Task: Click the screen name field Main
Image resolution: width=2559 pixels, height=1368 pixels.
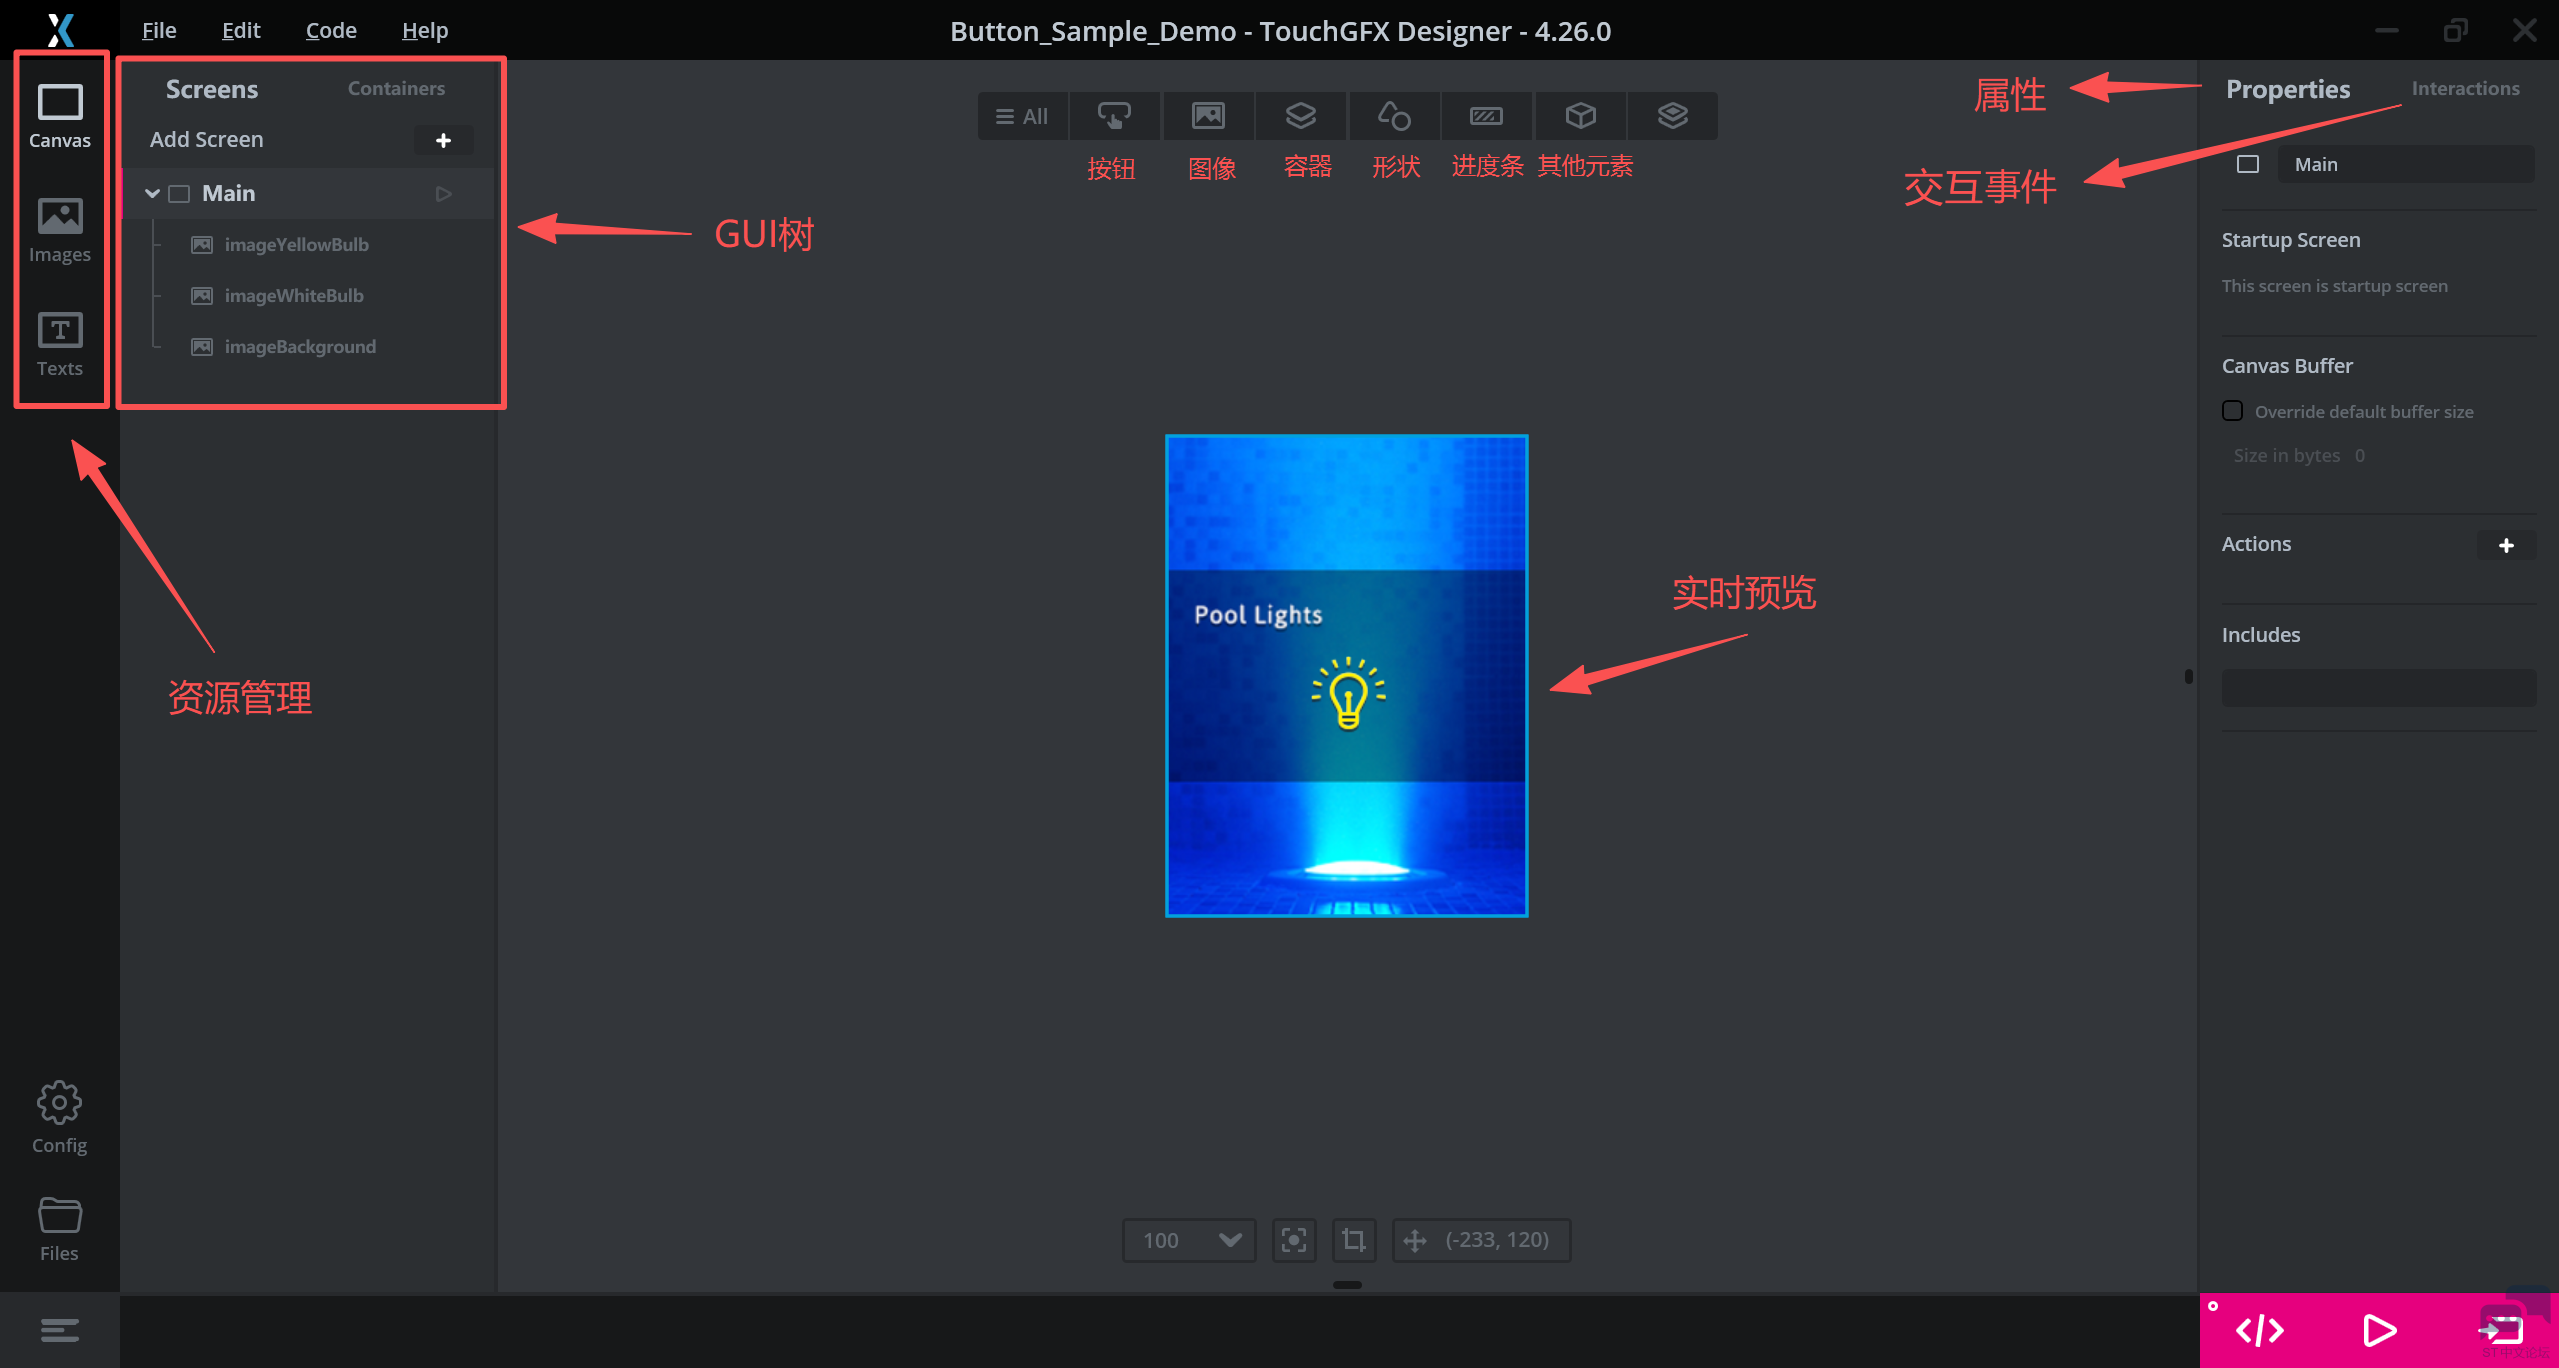Action: (x=2405, y=164)
